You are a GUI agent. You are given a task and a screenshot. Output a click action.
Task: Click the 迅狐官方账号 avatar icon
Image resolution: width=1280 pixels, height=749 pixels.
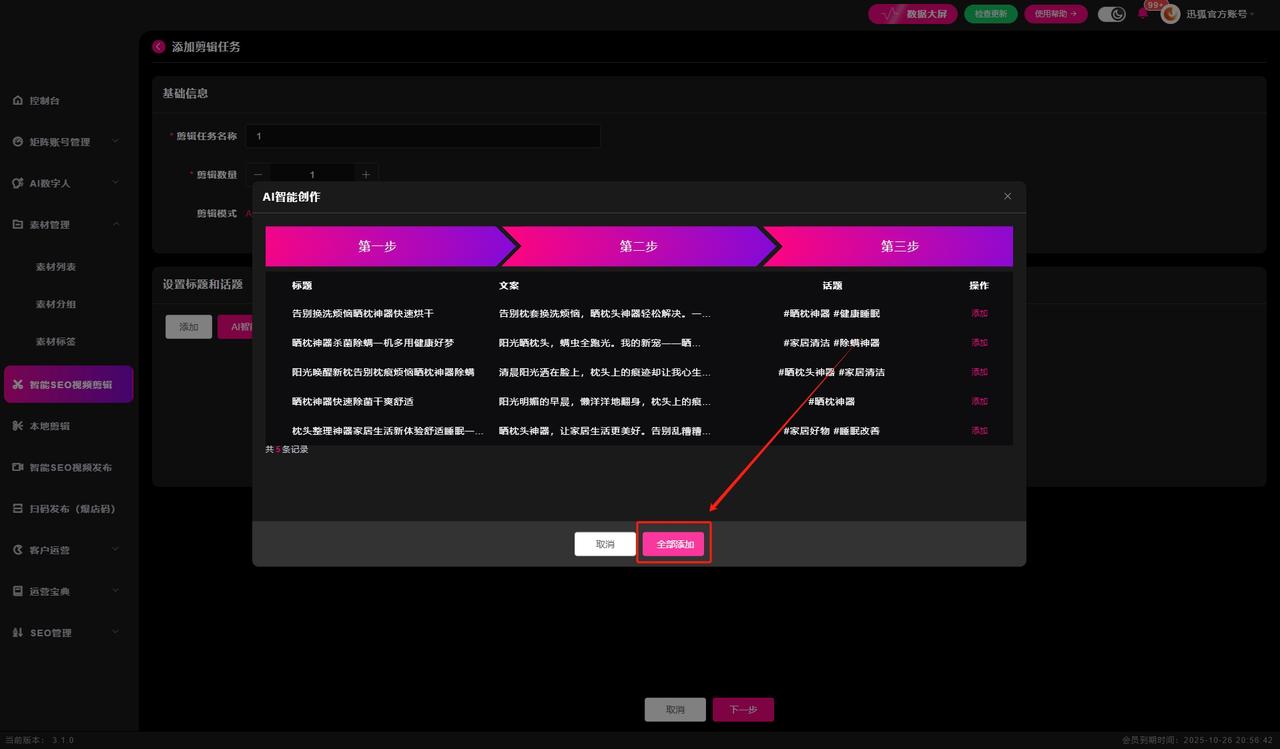(x=1170, y=14)
